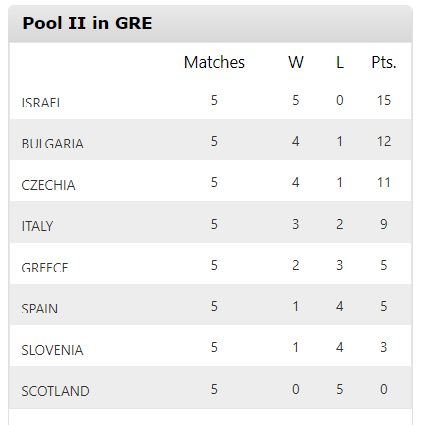This screenshot has height=425, width=425.
Task: Click Slovenia's points value of 3
Action: (384, 347)
